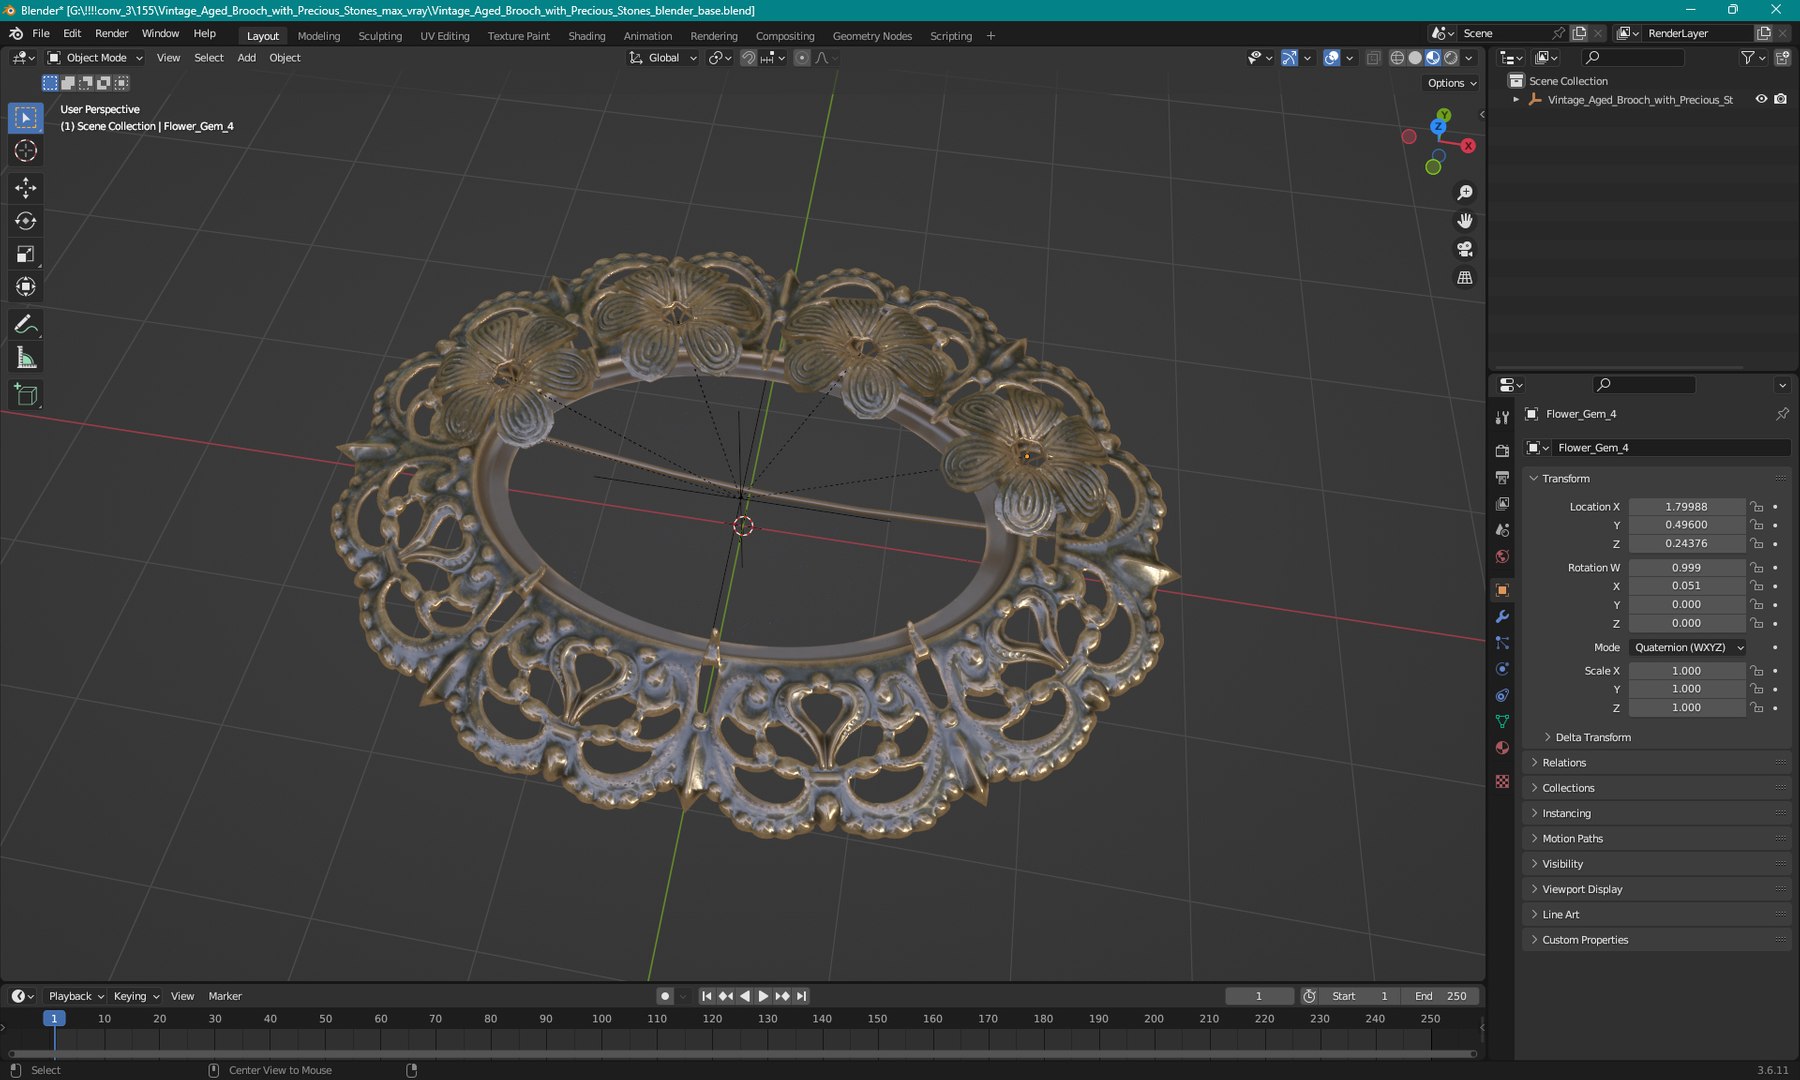Toggle camera view in viewport
1800x1080 pixels.
click(x=1465, y=249)
